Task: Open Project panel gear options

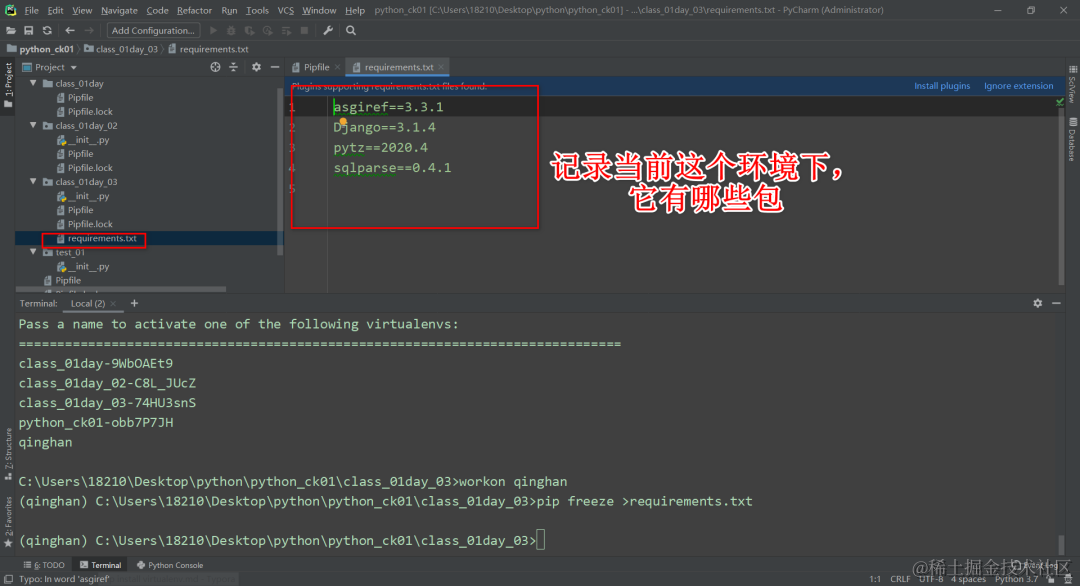Action: (x=256, y=67)
